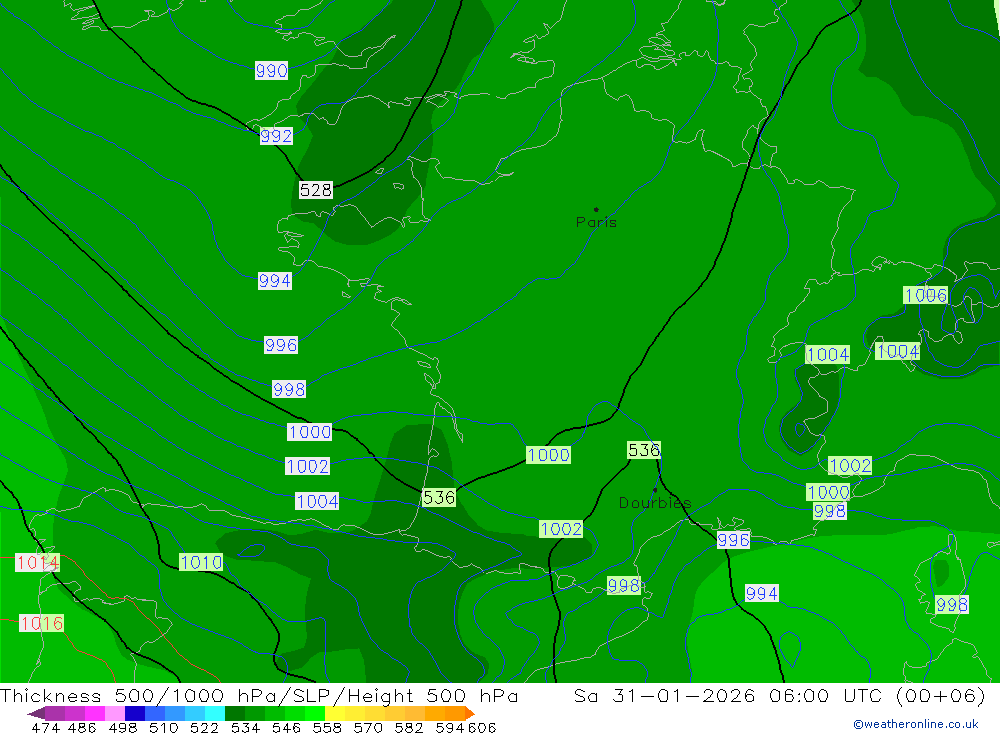Open the weatheronline.co.uk copyright link
The image size is (1000, 733).
[x=916, y=724]
